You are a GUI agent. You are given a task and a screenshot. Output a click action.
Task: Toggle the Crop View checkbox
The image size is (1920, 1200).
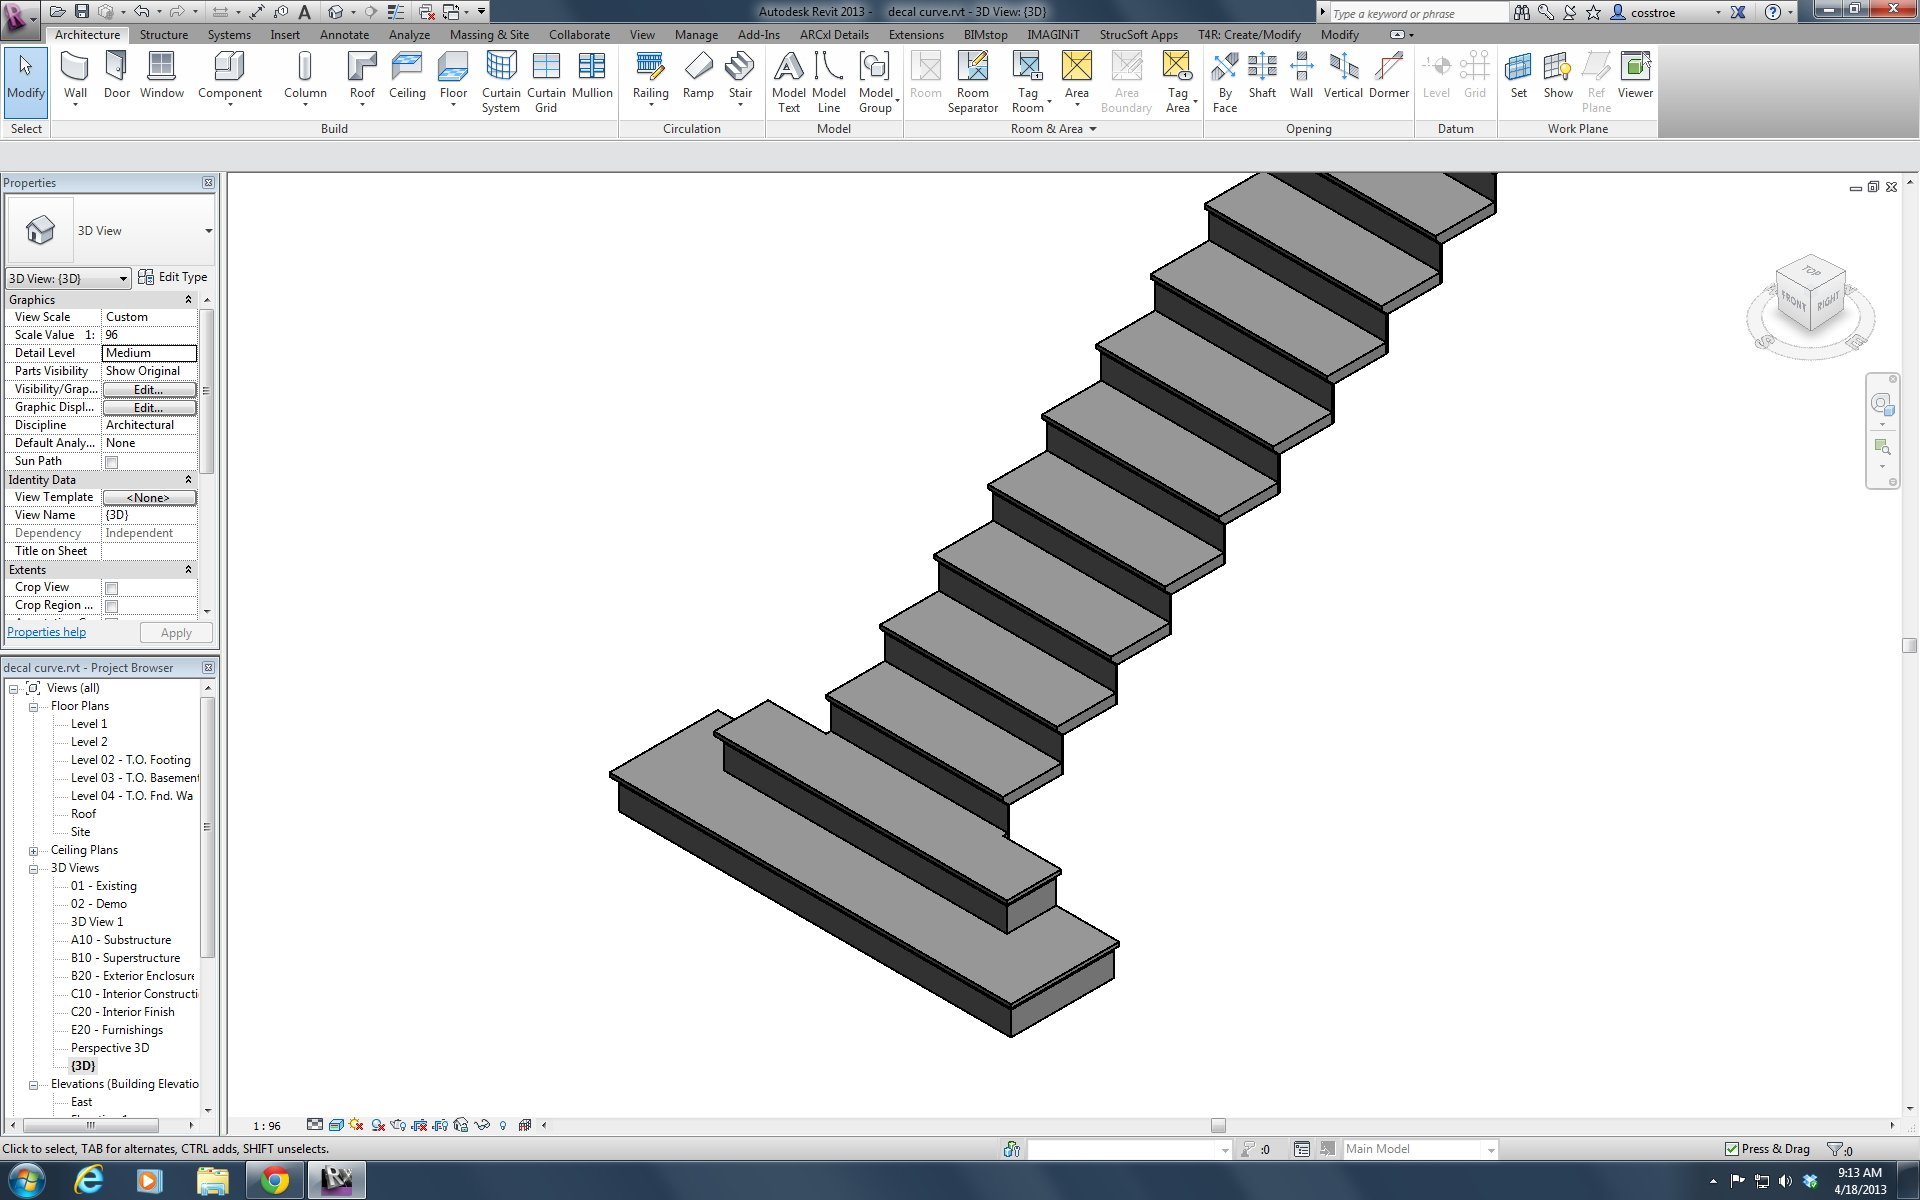point(112,588)
